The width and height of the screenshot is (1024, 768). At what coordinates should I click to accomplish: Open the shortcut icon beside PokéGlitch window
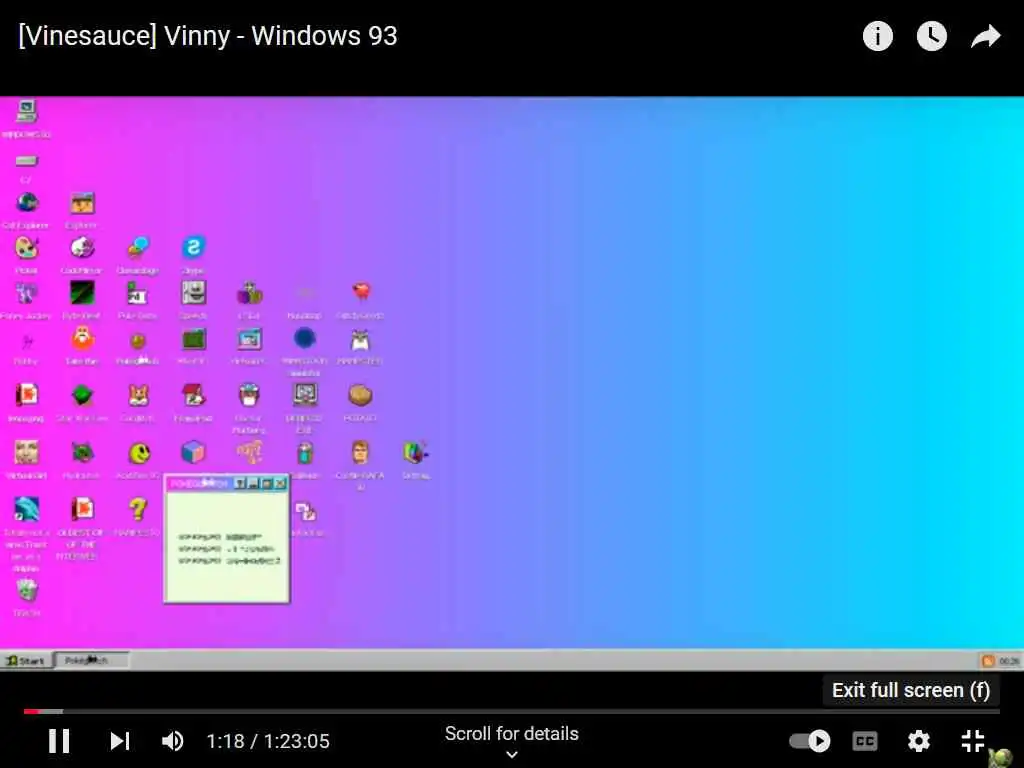tap(306, 511)
